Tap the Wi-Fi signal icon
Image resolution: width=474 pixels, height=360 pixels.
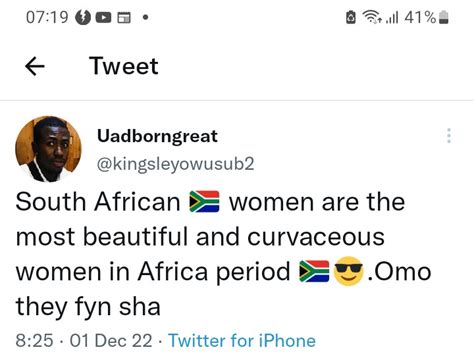coord(372,17)
